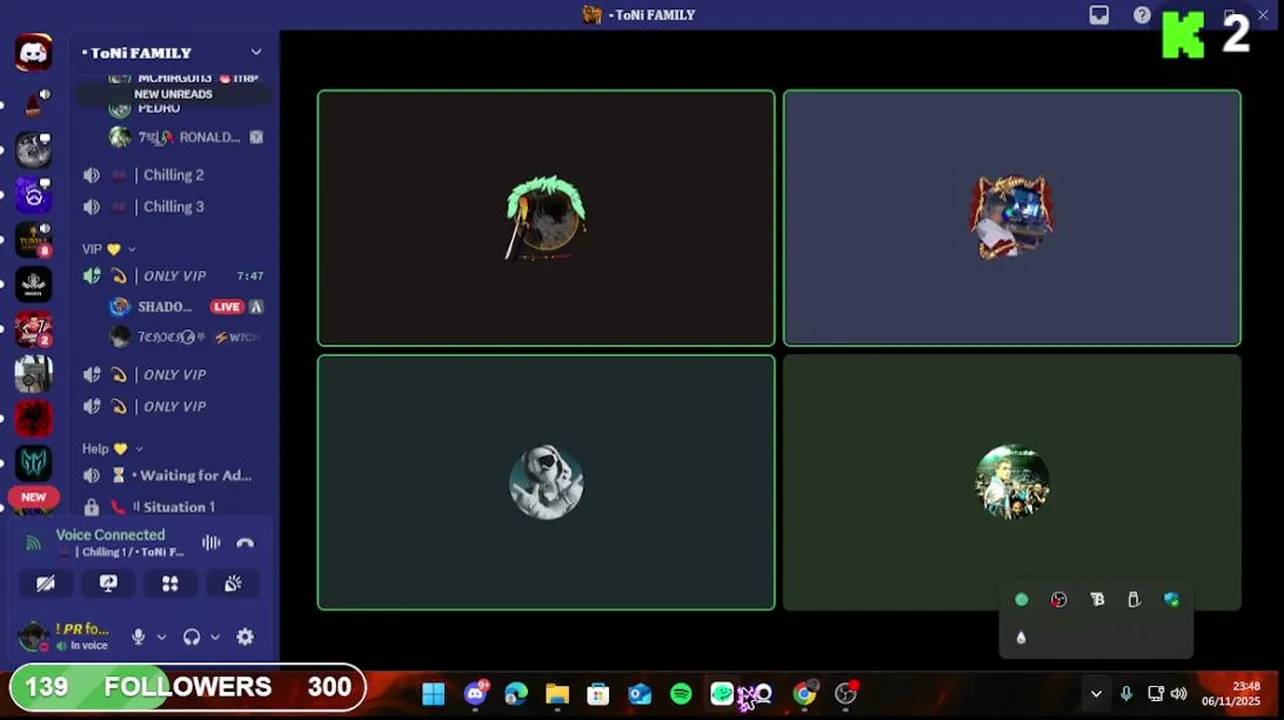Image resolution: width=1284 pixels, height=720 pixels.
Task: Open Discord direct messages home icon
Action: click(x=33, y=52)
